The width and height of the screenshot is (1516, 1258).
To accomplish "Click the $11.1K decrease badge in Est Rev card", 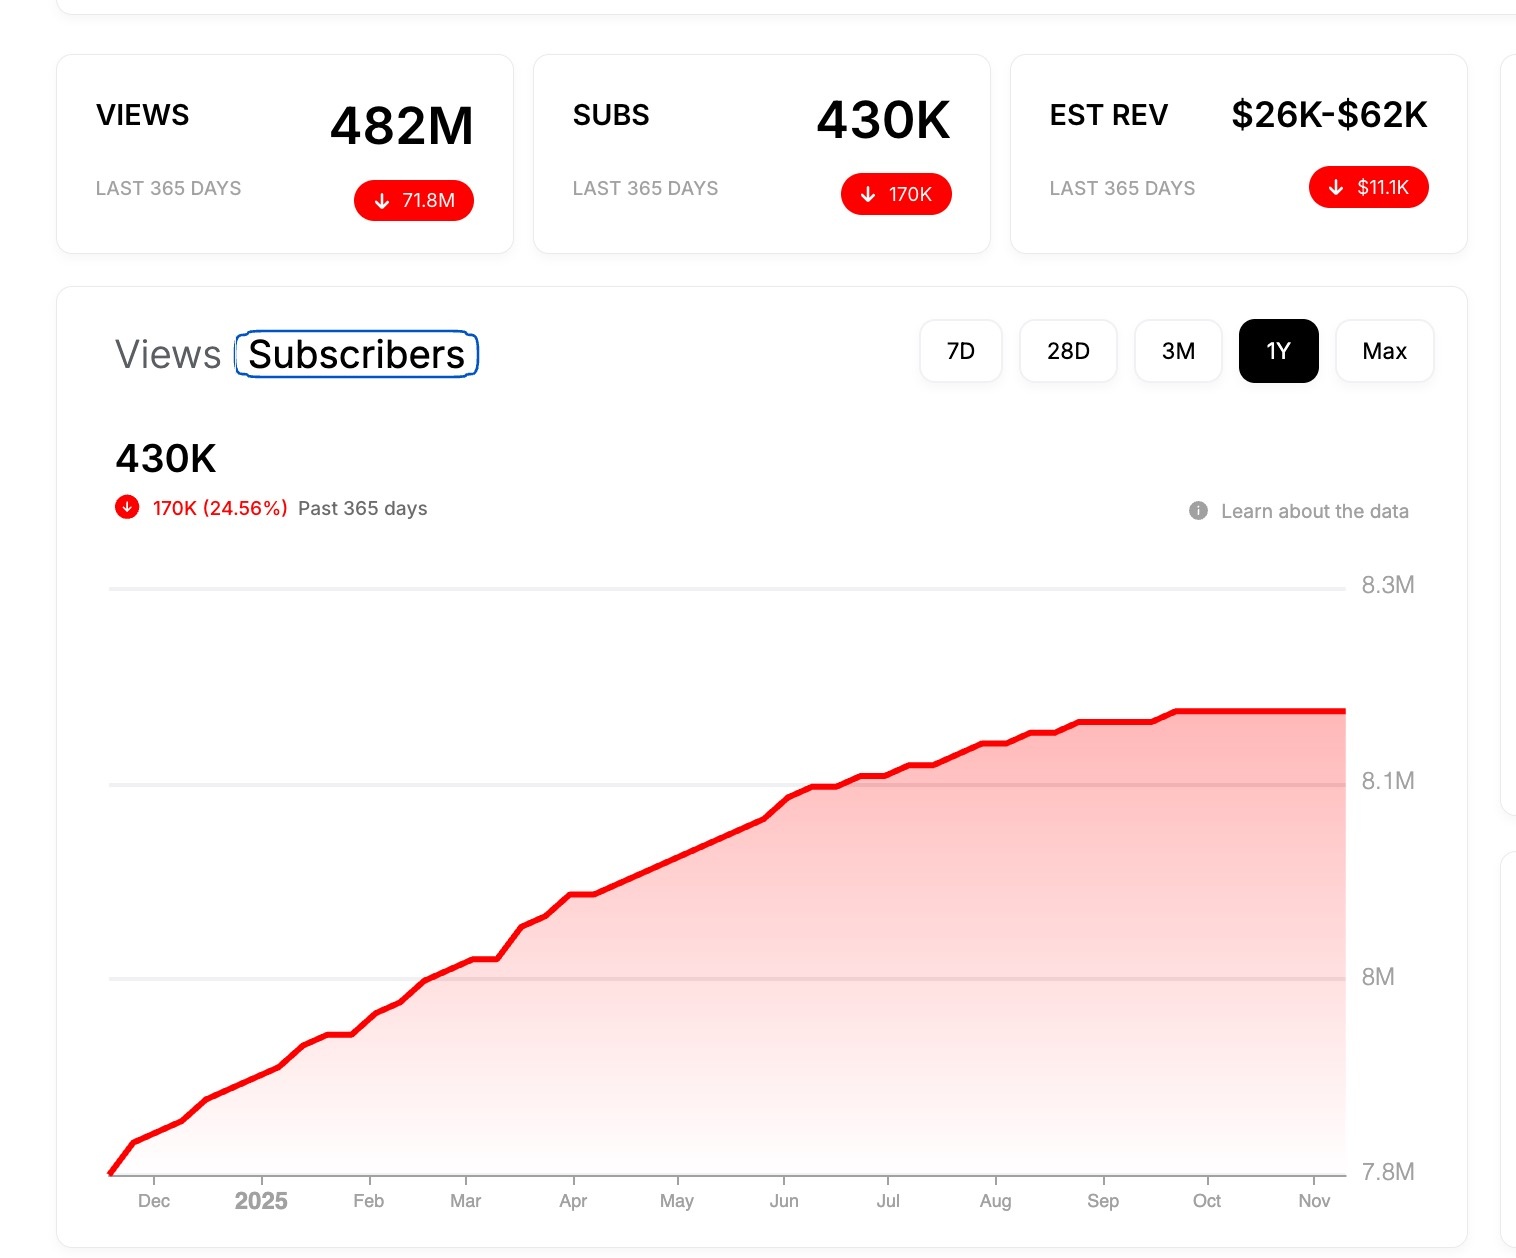I will [1368, 187].
